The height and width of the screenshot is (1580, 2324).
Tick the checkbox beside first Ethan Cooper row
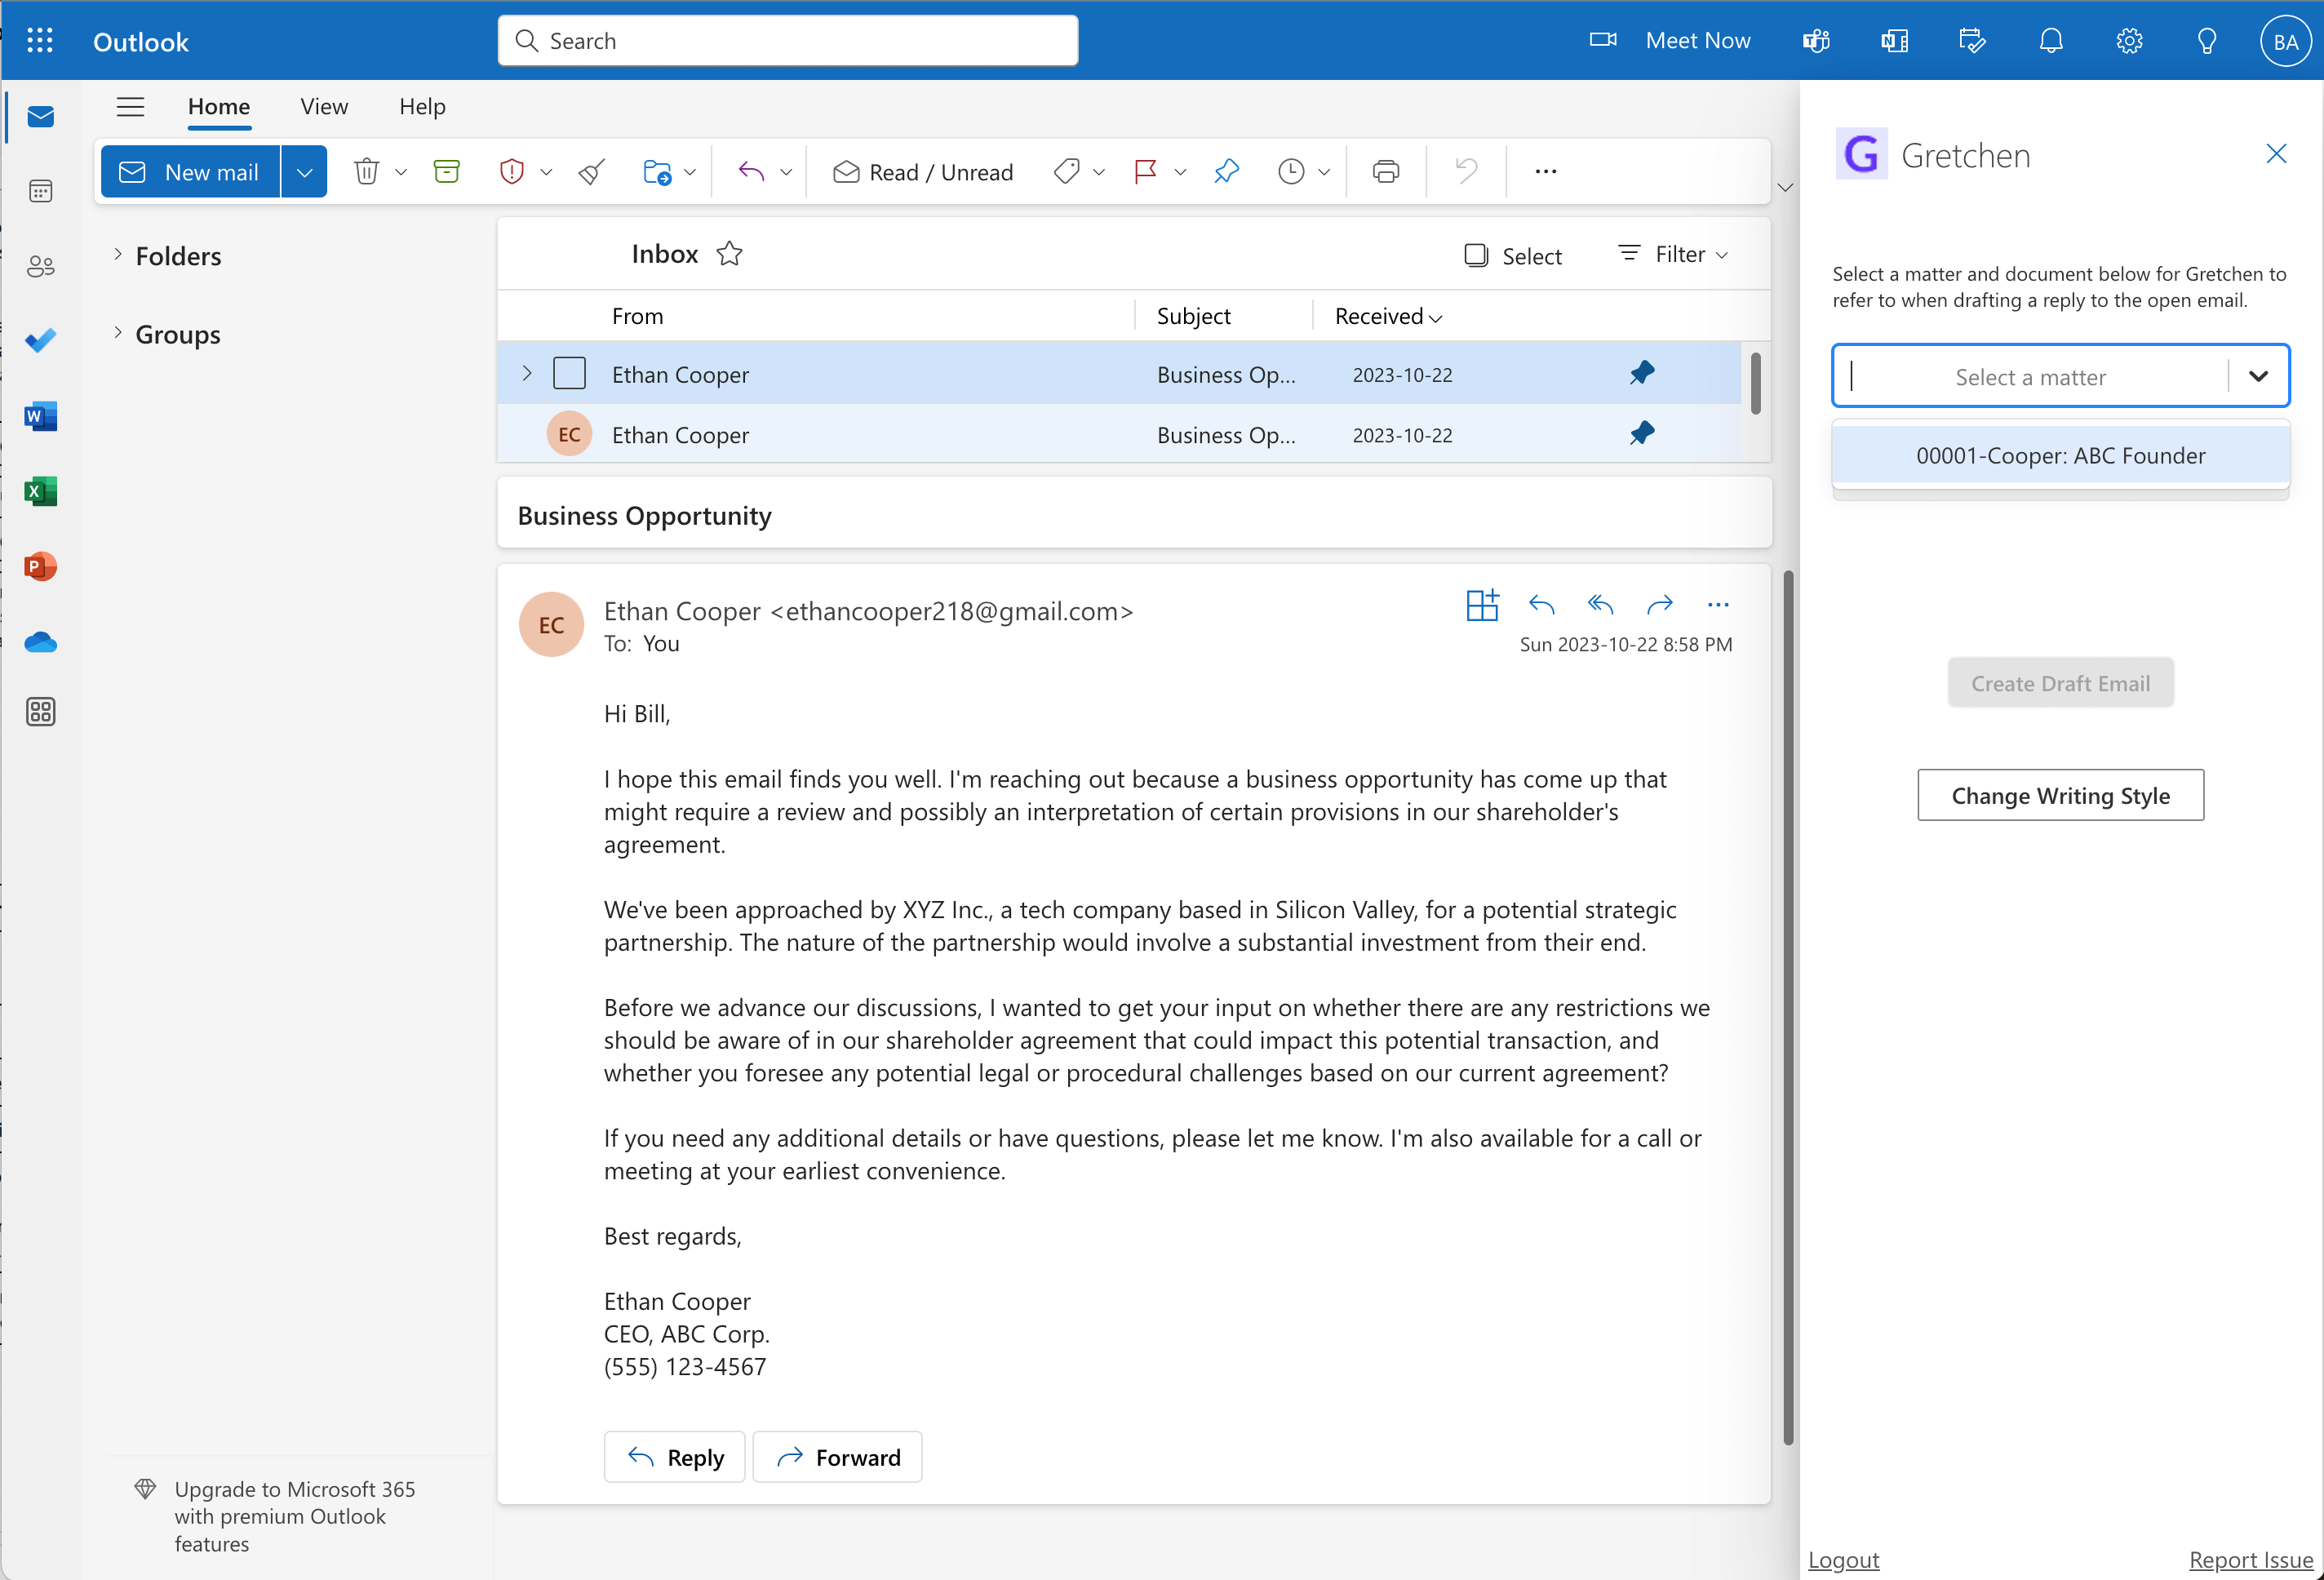point(569,374)
